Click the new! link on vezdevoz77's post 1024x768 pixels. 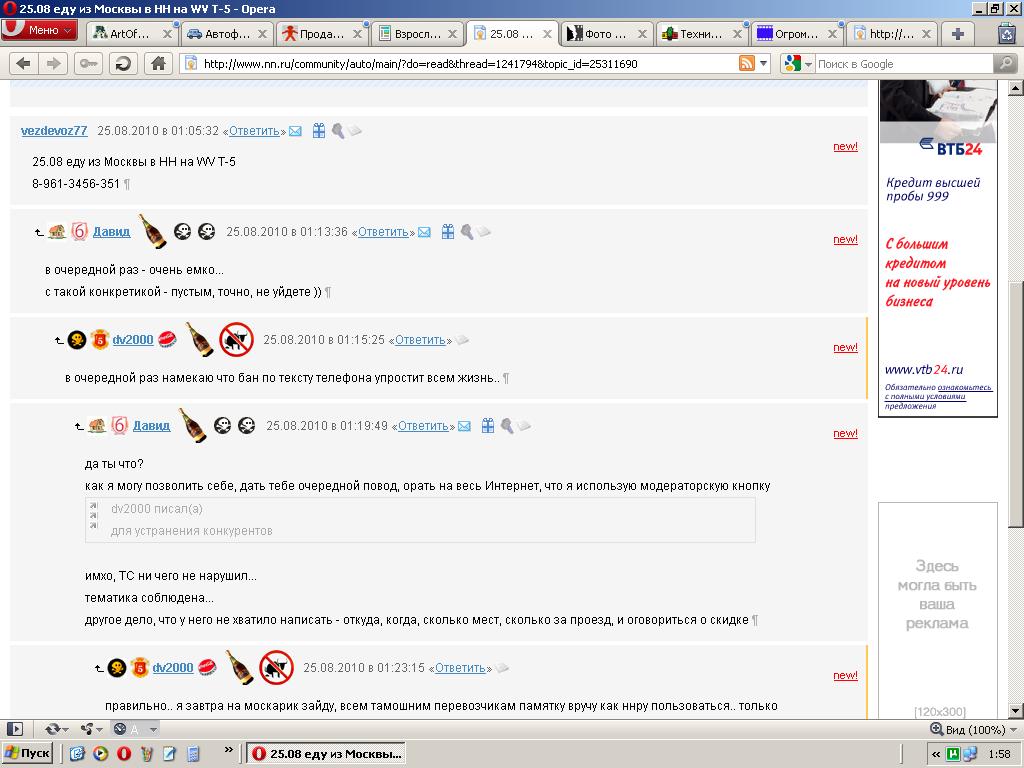[845, 146]
